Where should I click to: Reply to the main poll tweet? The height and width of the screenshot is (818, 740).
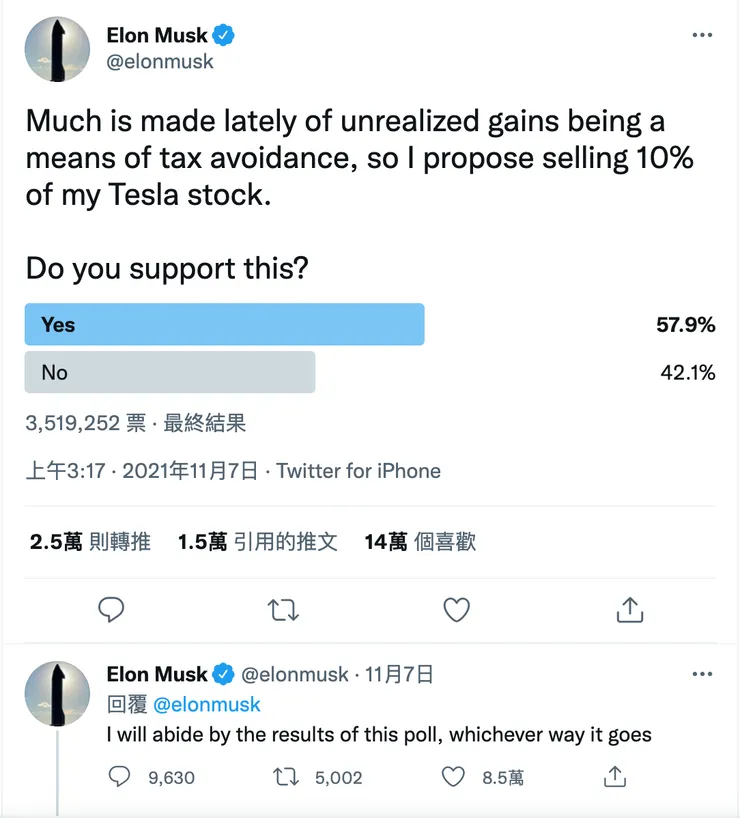112,610
